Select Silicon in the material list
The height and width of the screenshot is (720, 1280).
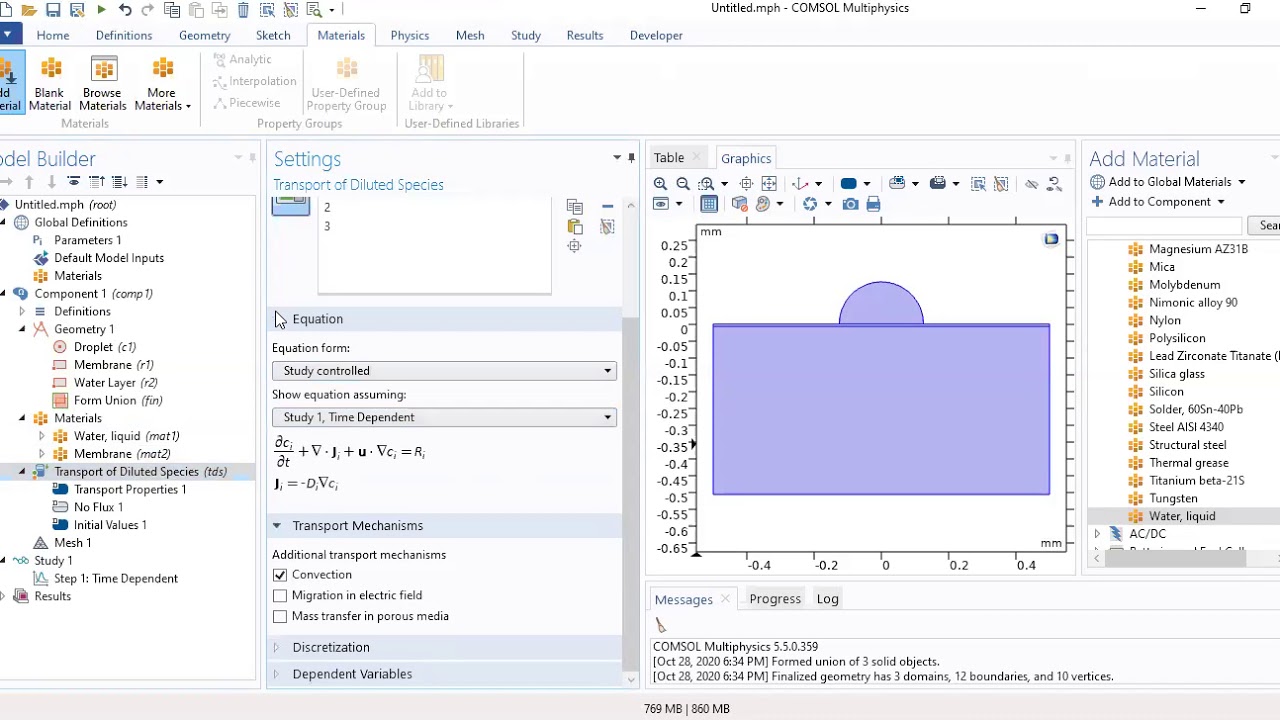(x=1166, y=392)
